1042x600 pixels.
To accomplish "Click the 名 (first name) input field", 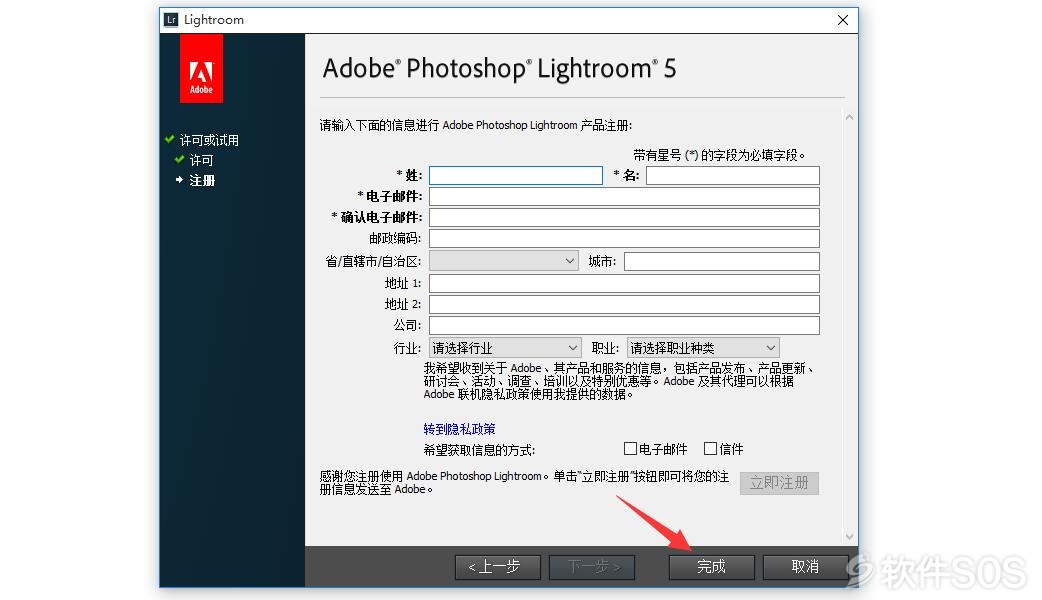I will (732, 175).
